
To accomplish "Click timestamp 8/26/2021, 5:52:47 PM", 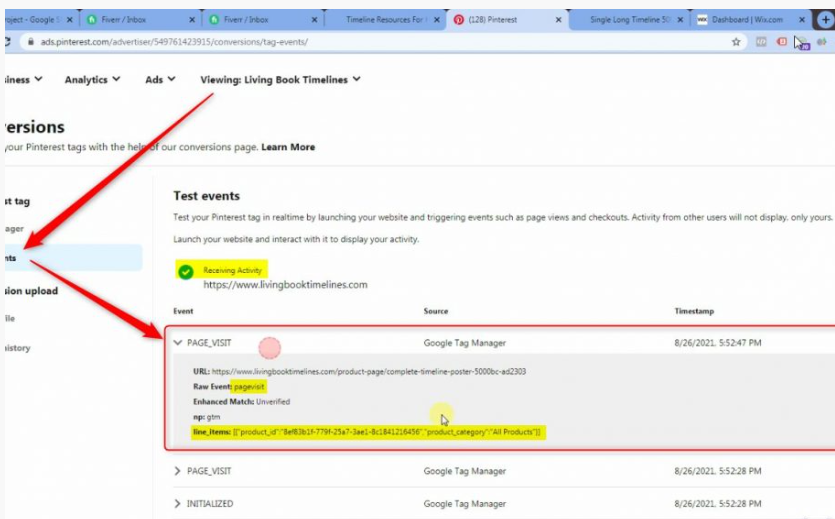I will [x=717, y=343].
